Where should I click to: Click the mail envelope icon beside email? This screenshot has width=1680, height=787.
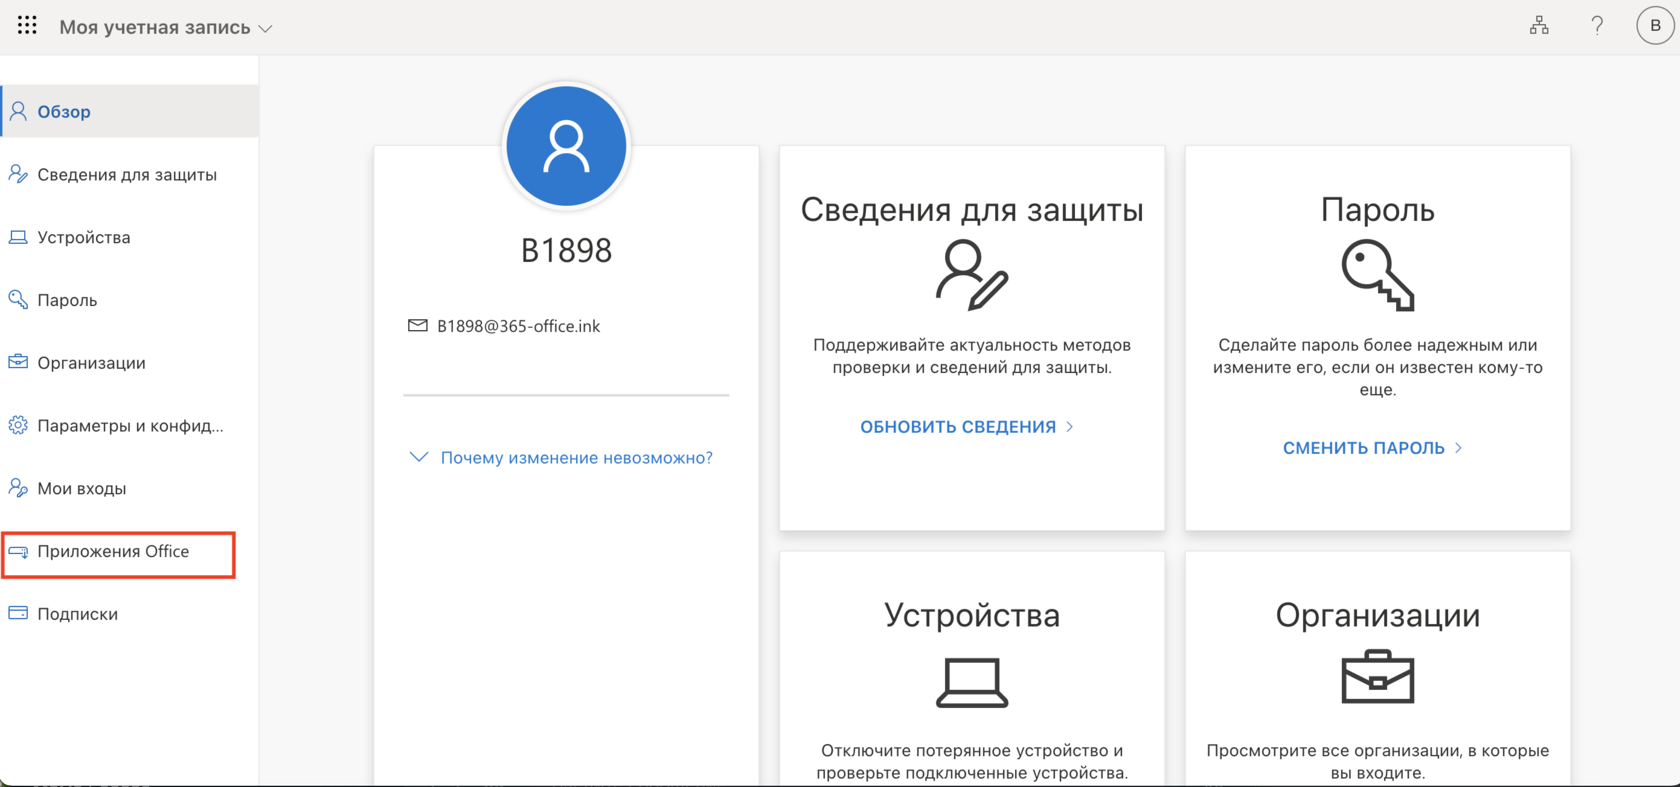click(418, 326)
